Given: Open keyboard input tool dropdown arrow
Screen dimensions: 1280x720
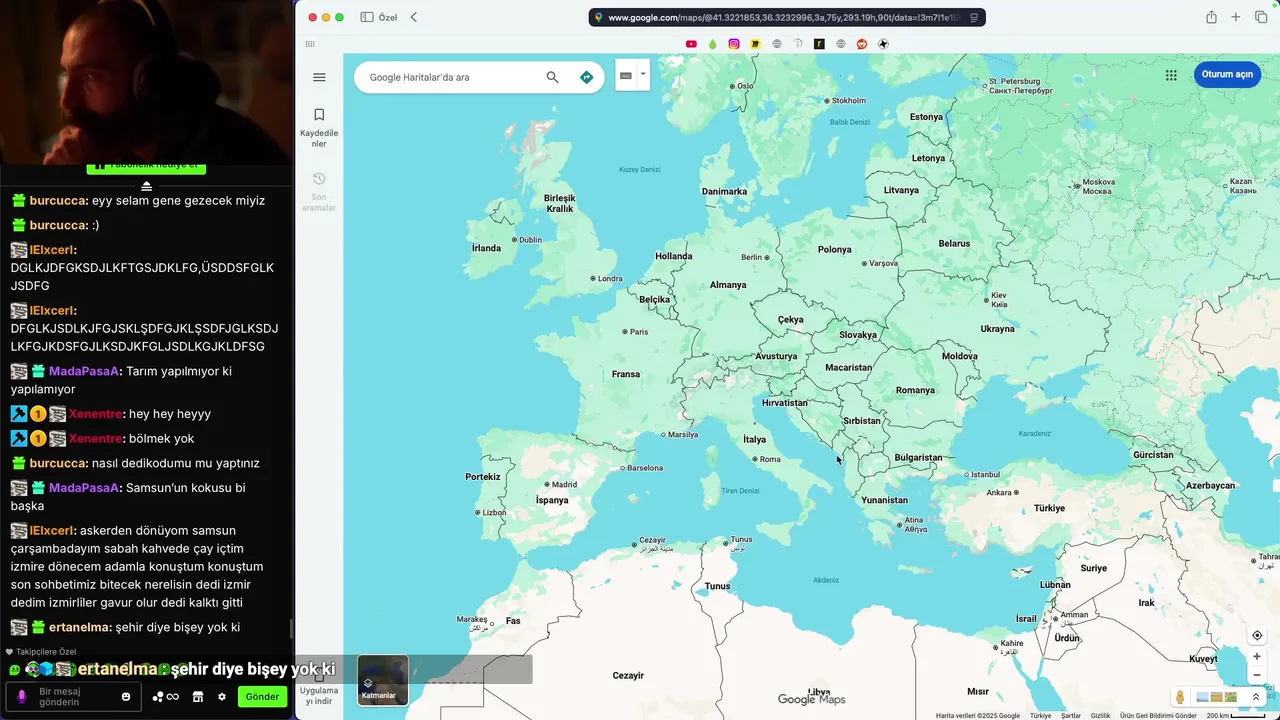Looking at the screenshot, I should (x=643, y=75).
